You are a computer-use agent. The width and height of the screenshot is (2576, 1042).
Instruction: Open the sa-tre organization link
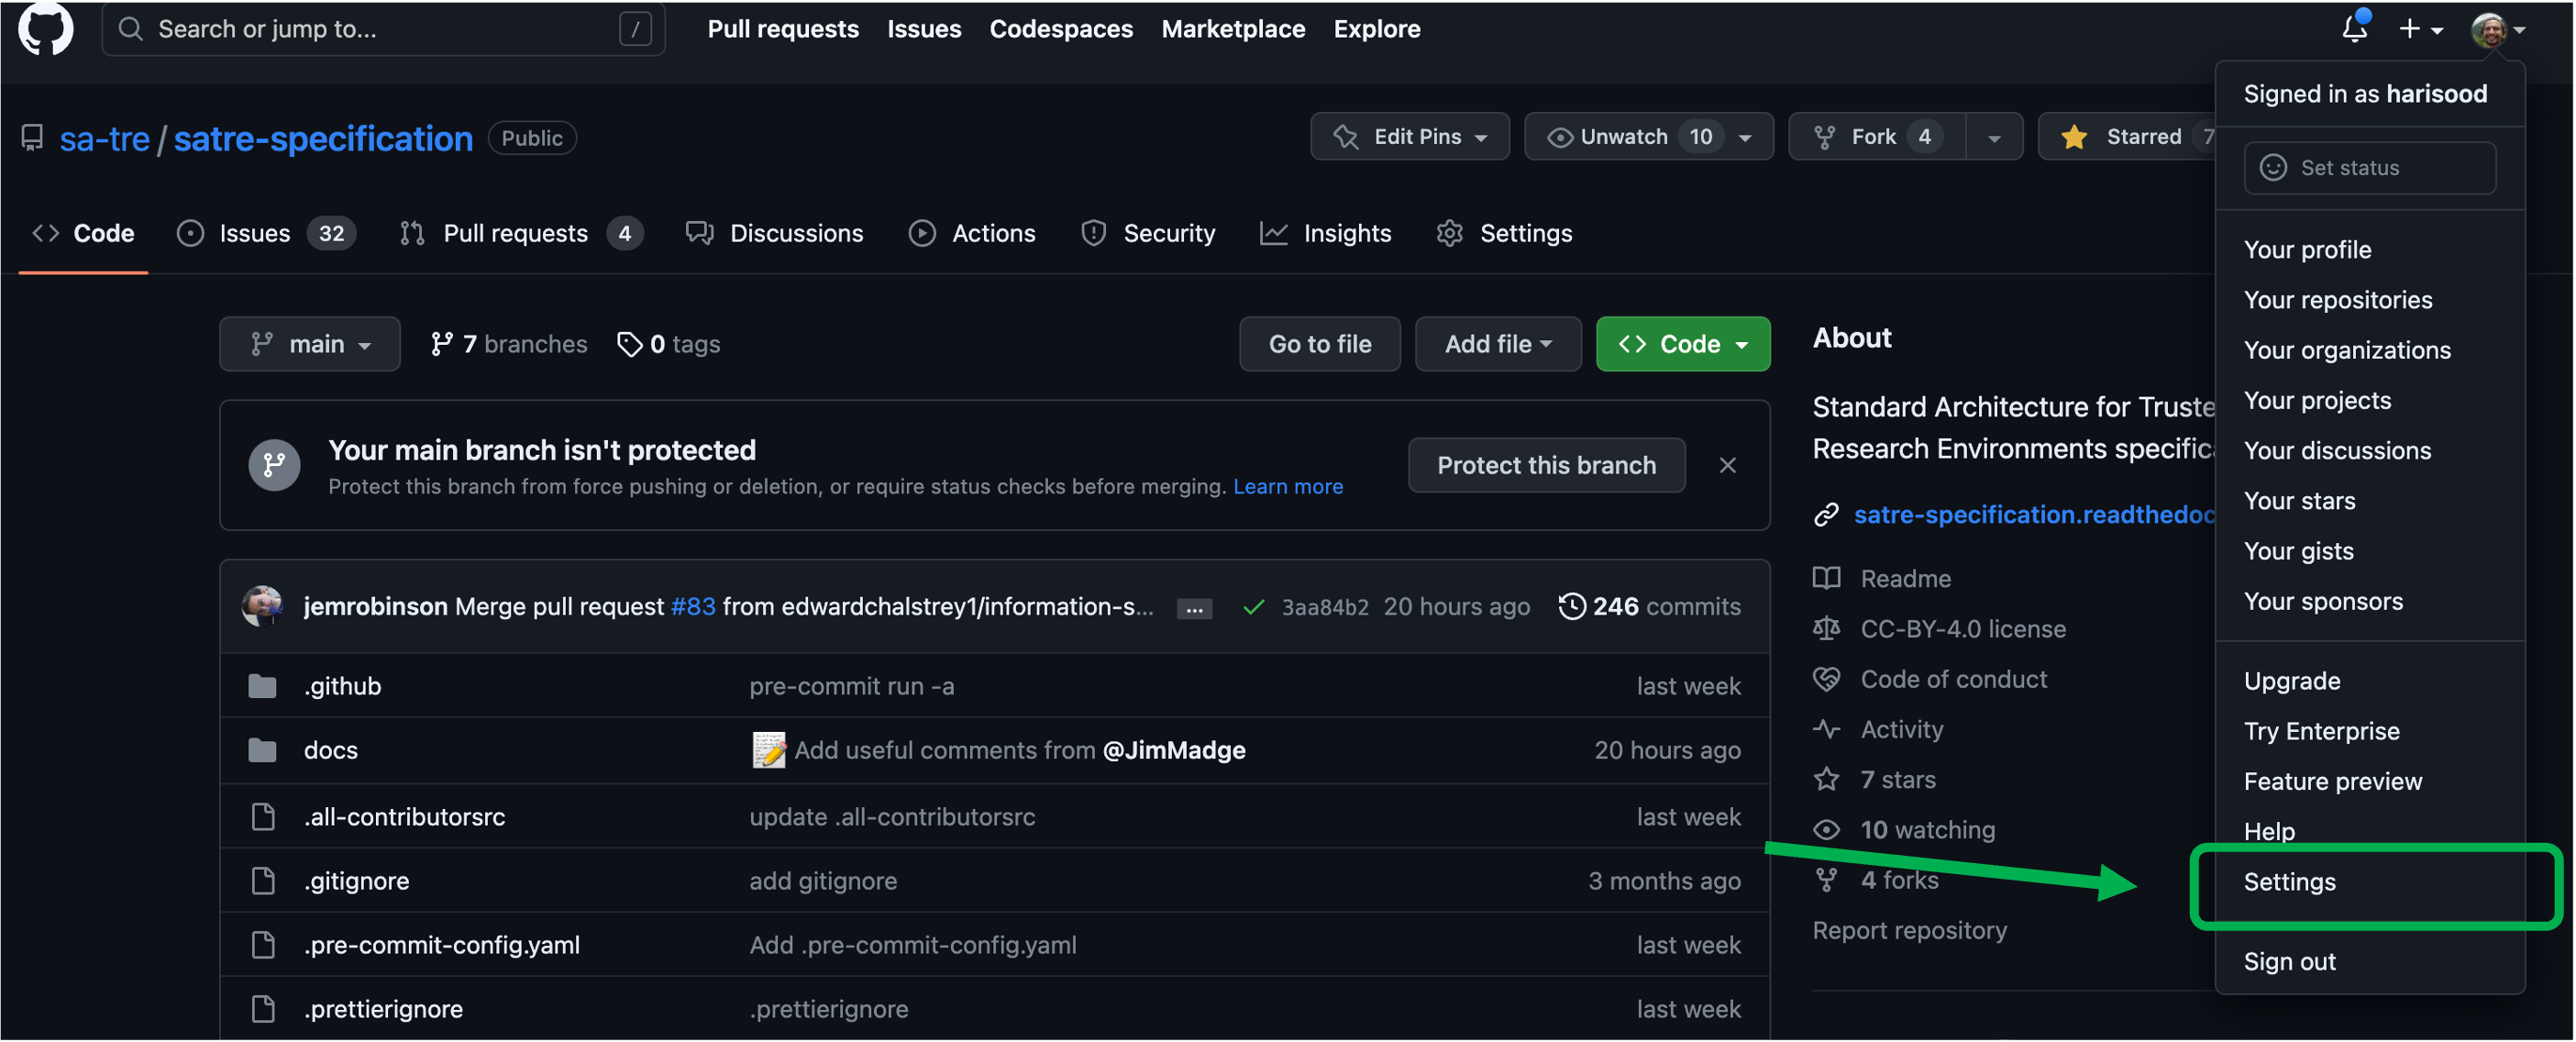coord(104,138)
